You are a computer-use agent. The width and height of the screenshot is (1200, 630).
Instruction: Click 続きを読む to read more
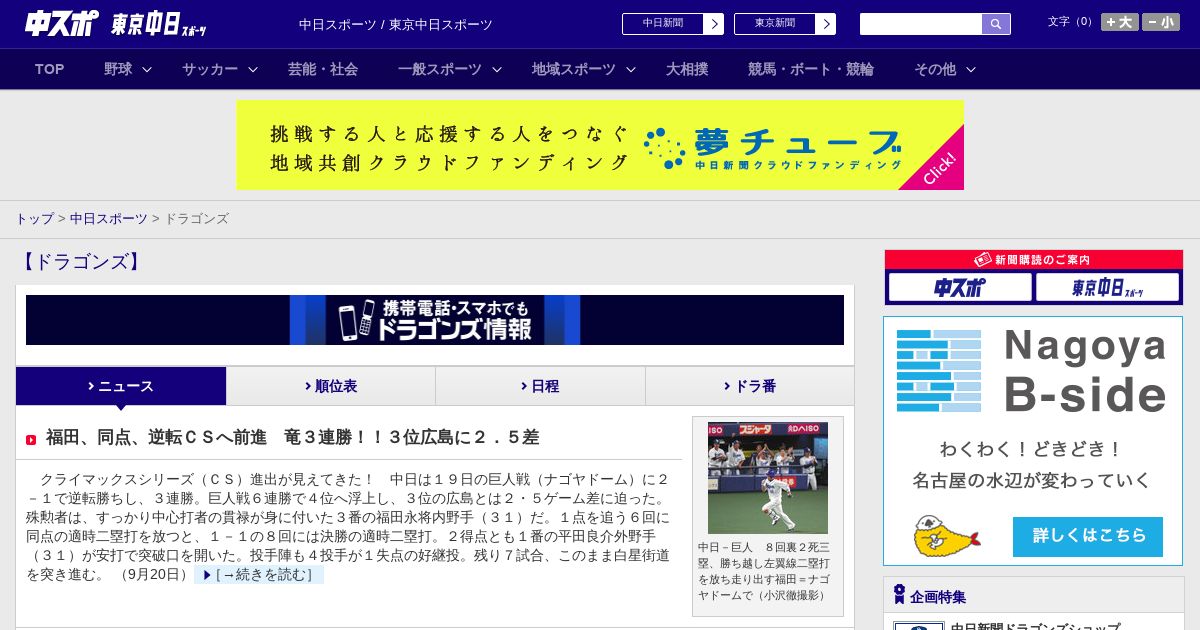pos(259,575)
